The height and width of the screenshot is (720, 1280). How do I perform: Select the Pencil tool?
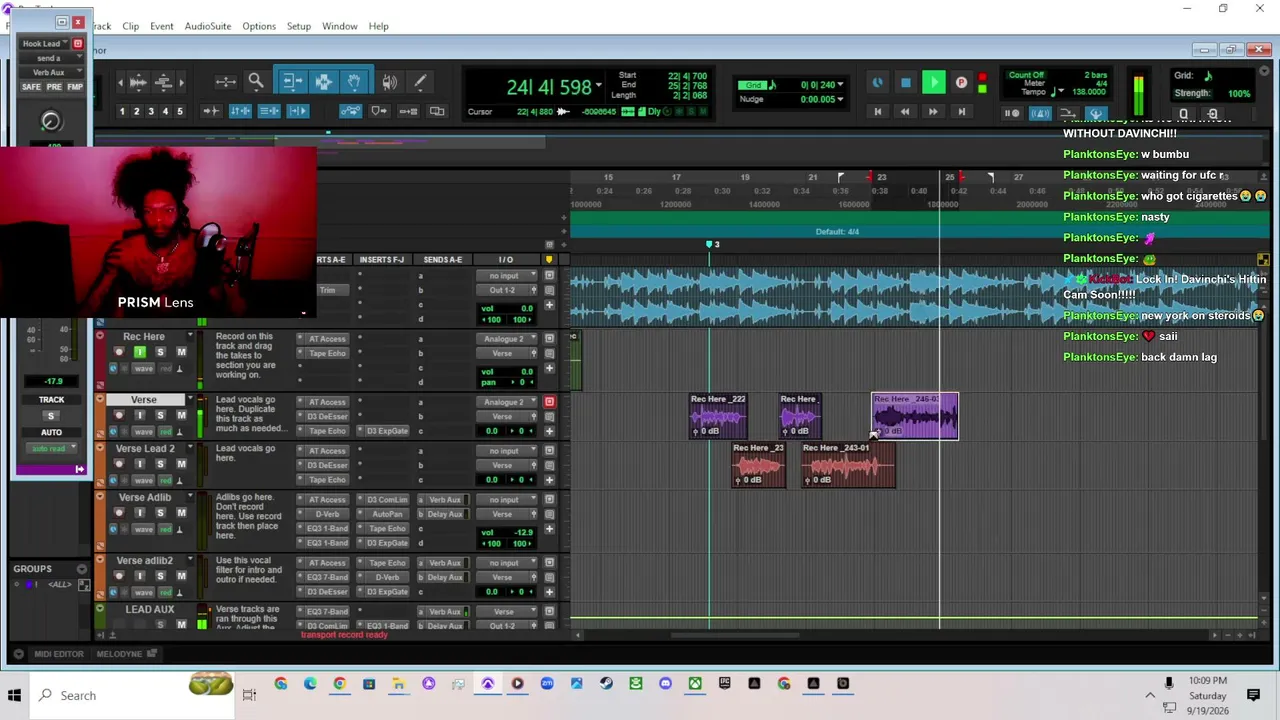tap(420, 82)
